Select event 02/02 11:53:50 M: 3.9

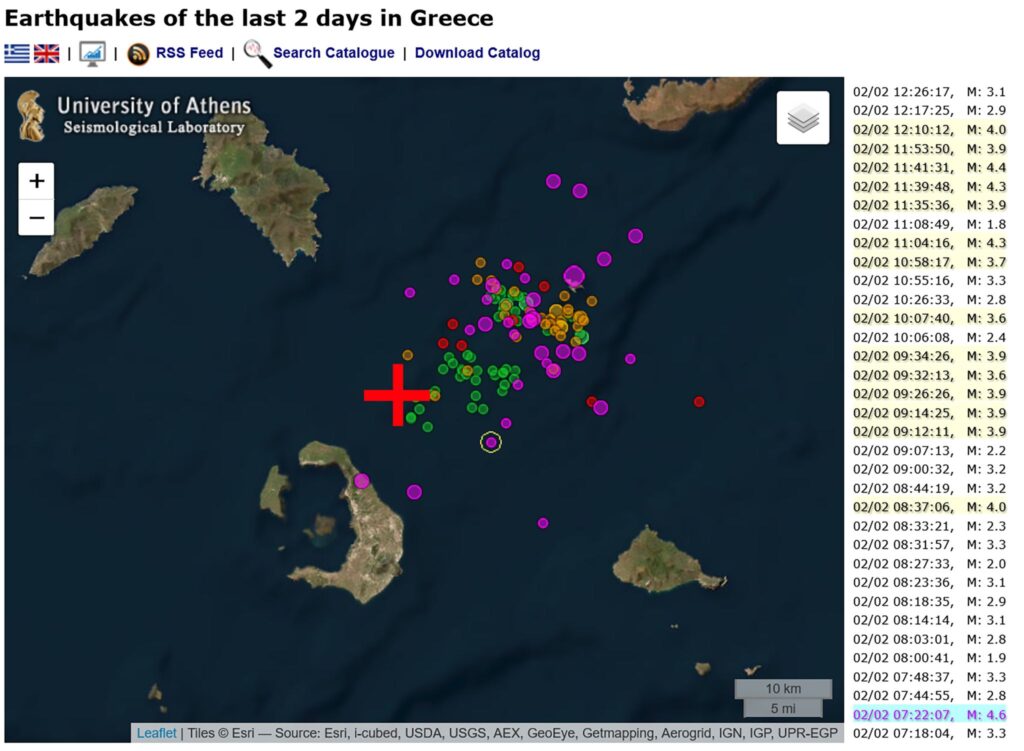point(929,149)
